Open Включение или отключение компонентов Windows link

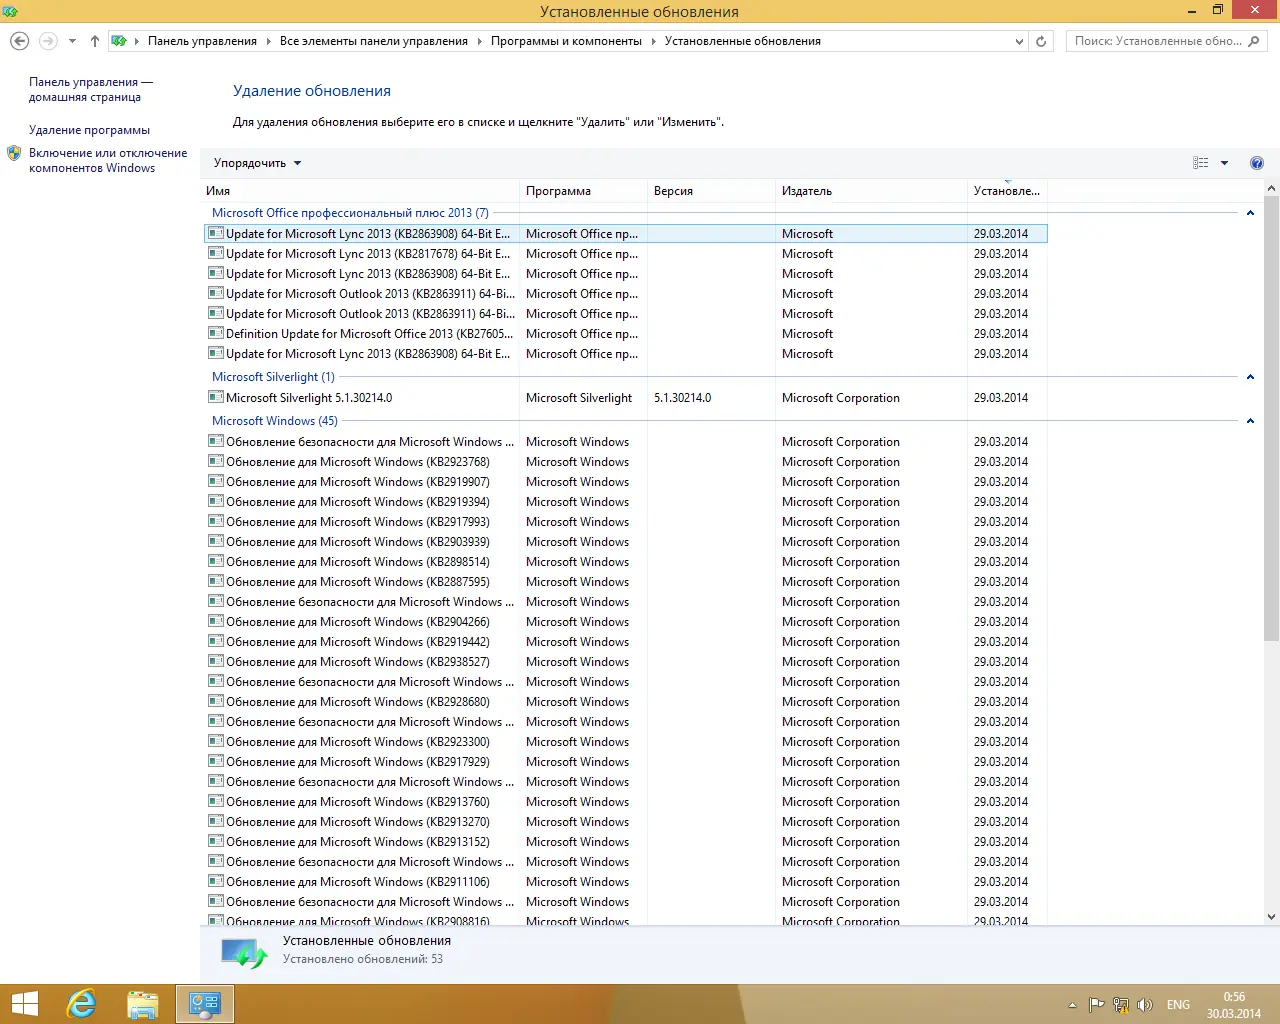pyautogui.click(x=108, y=160)
